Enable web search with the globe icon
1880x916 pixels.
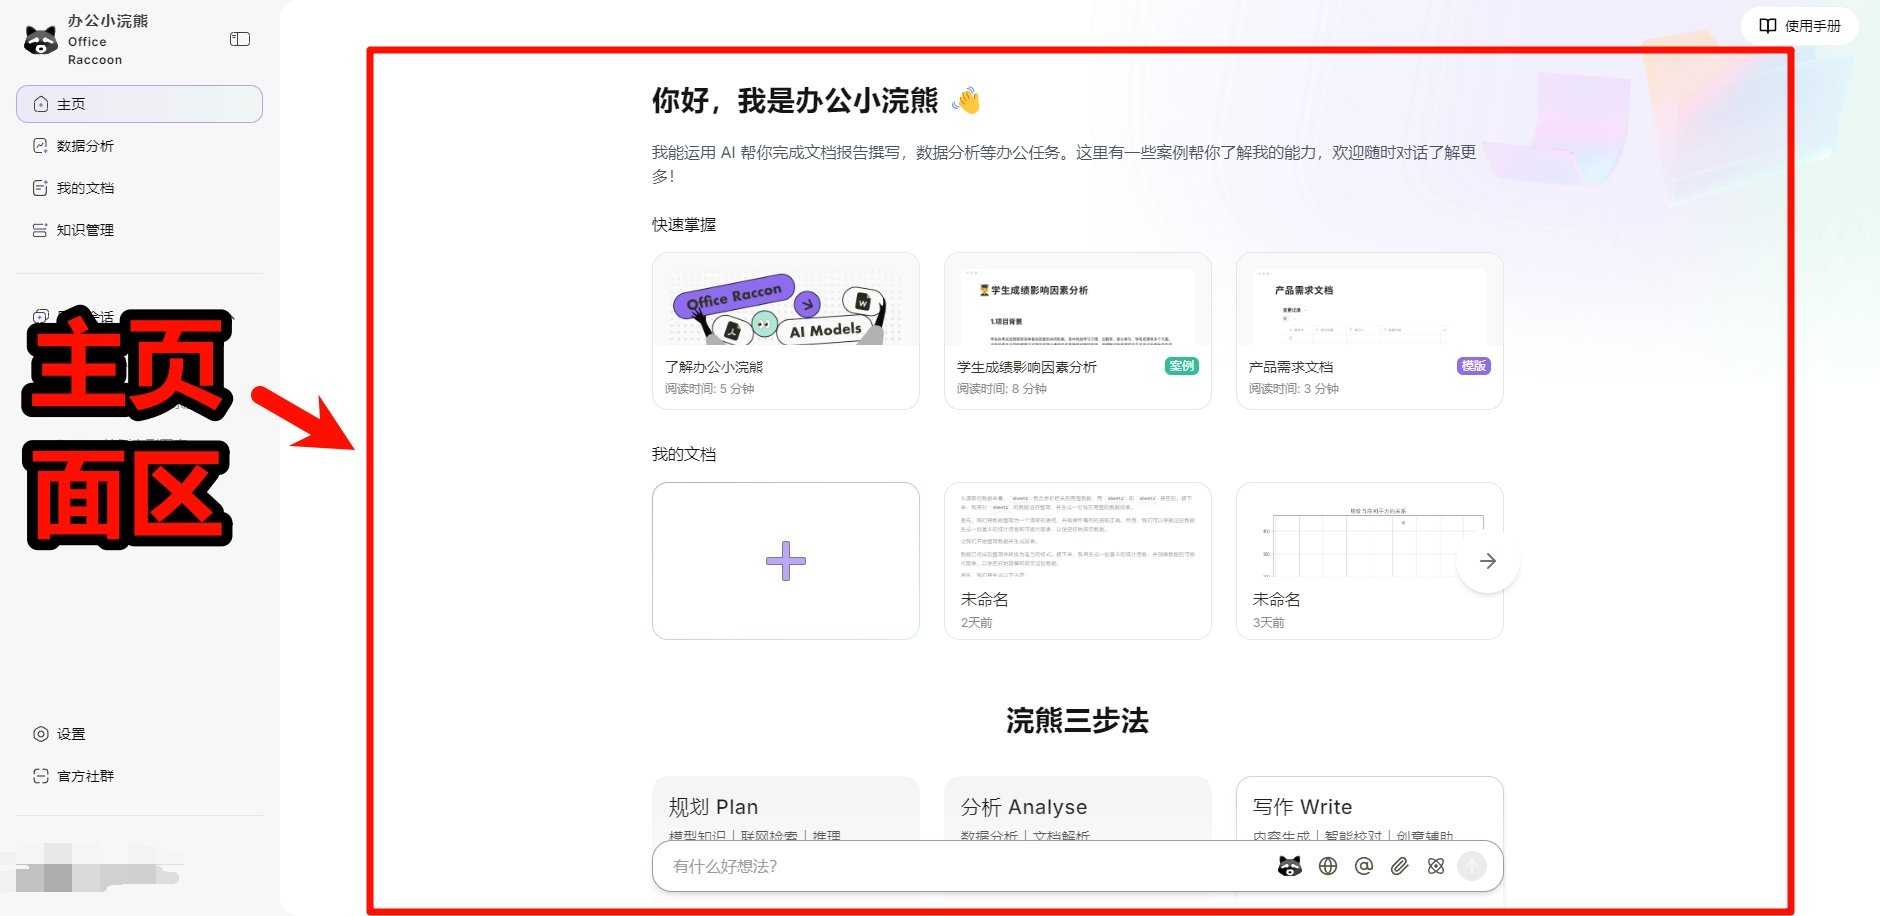point(1327,866)
